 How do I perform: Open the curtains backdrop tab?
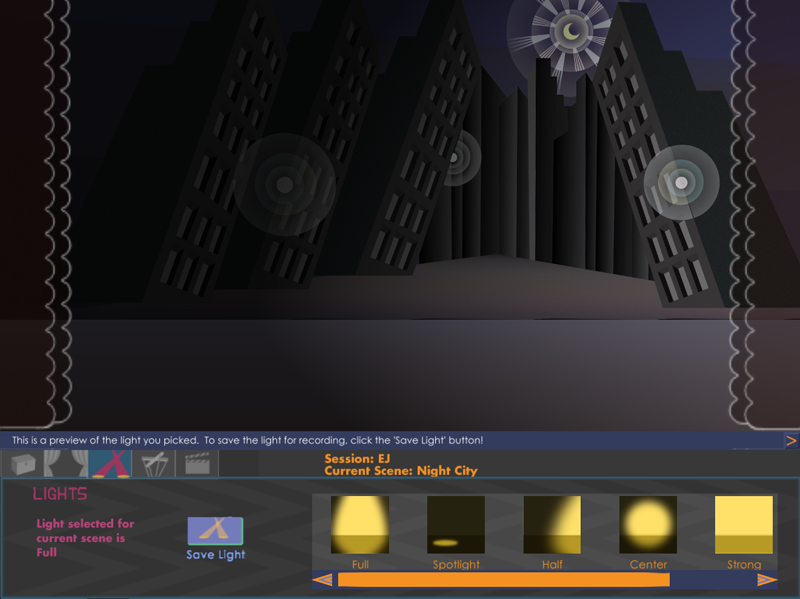66,463
